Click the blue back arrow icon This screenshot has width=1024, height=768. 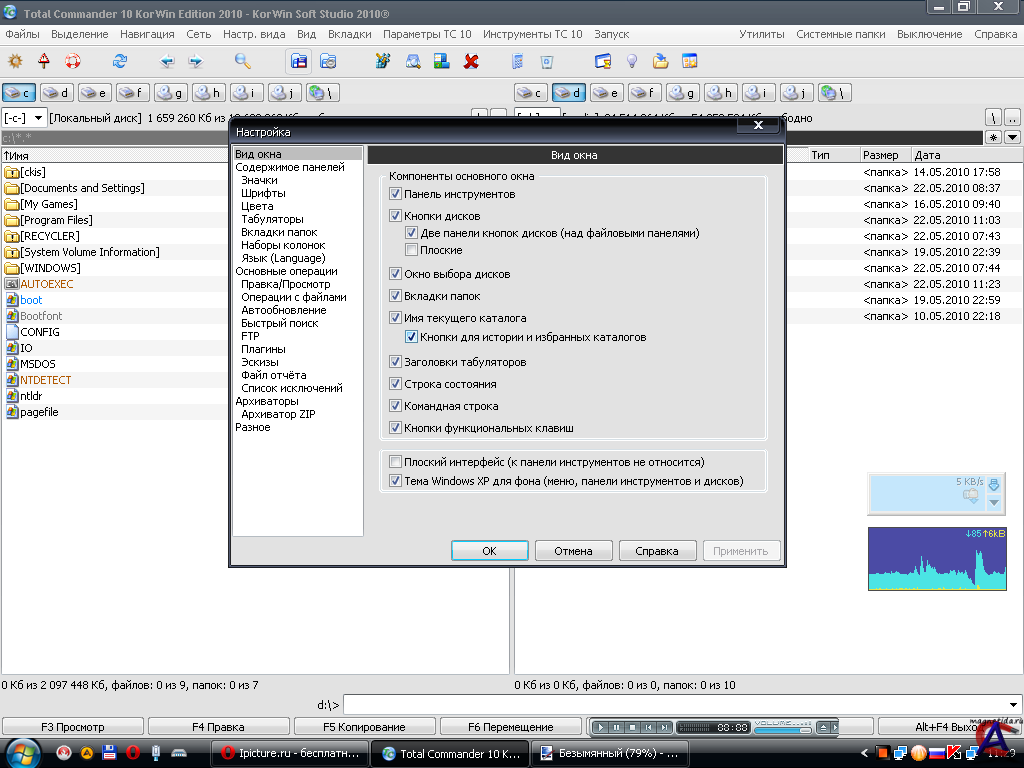click(166, 61)
